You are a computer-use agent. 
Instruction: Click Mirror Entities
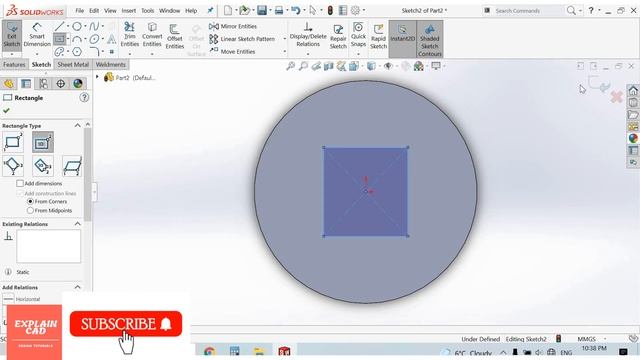pos(233,26)
